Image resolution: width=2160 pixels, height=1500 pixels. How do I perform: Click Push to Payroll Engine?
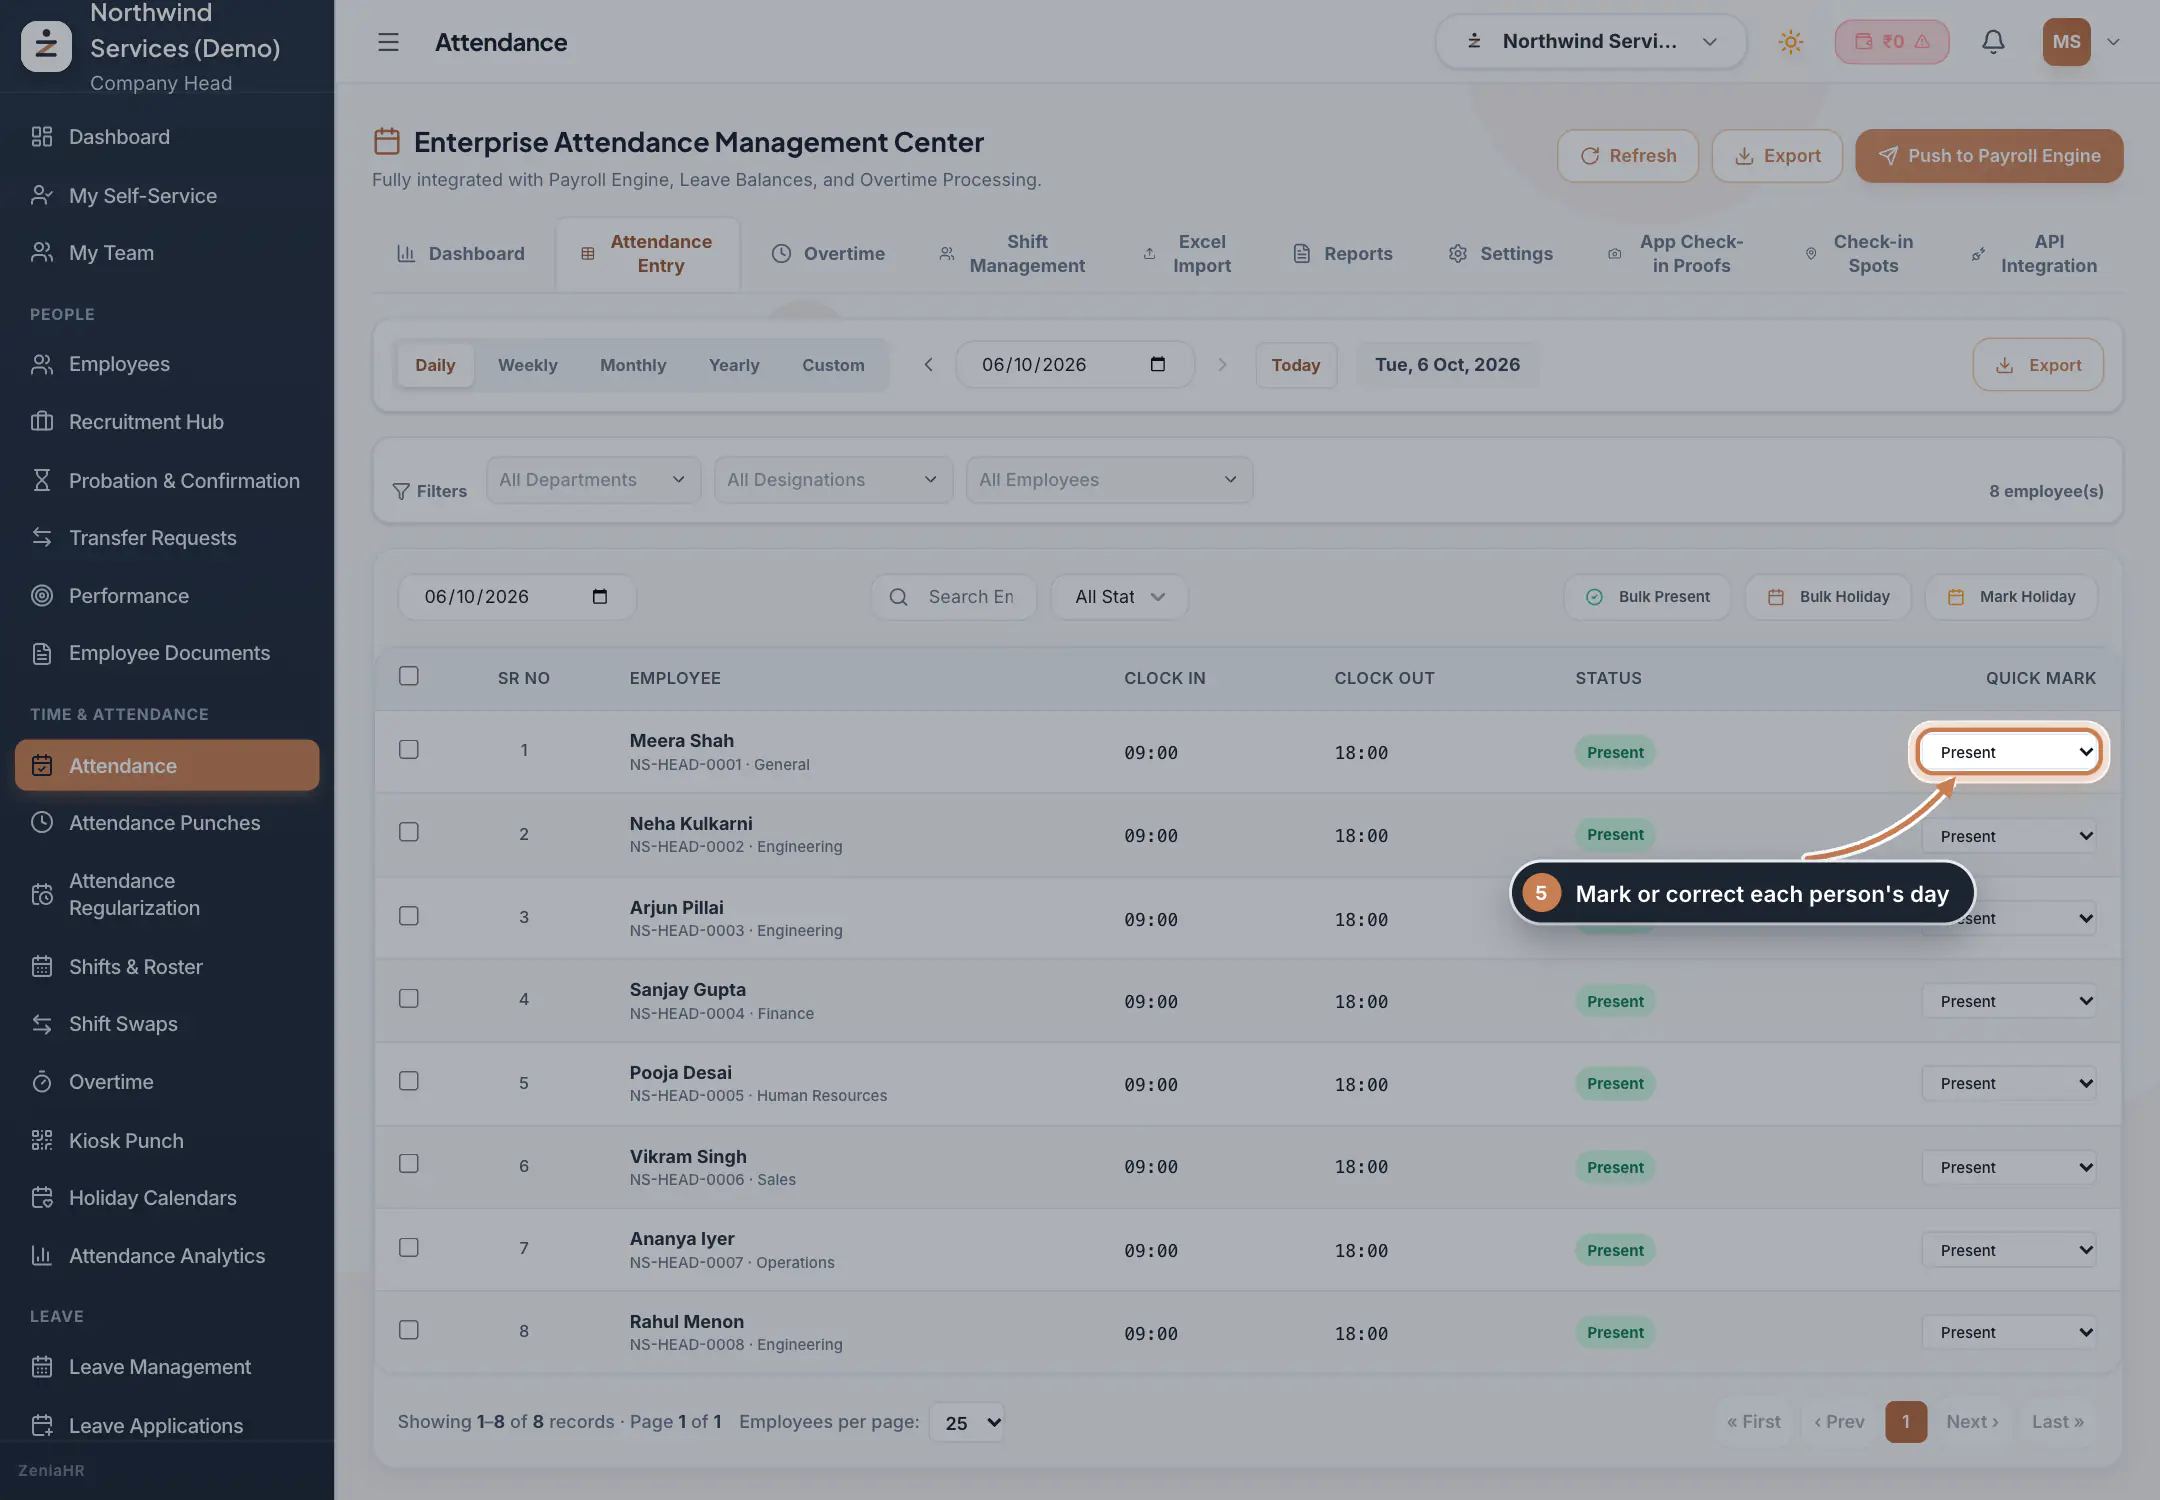click(1989, 156)
